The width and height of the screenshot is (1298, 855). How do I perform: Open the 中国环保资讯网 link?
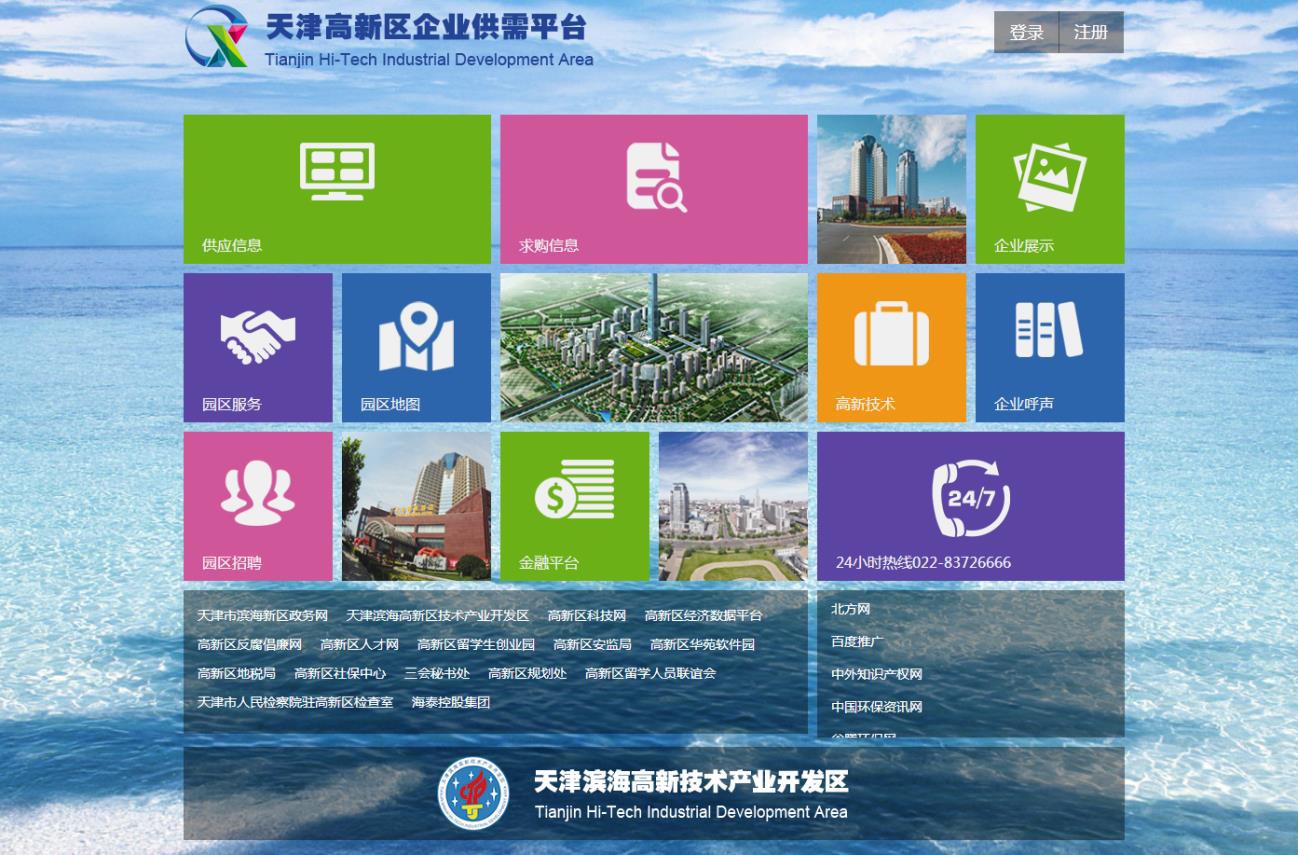[877, 707]
